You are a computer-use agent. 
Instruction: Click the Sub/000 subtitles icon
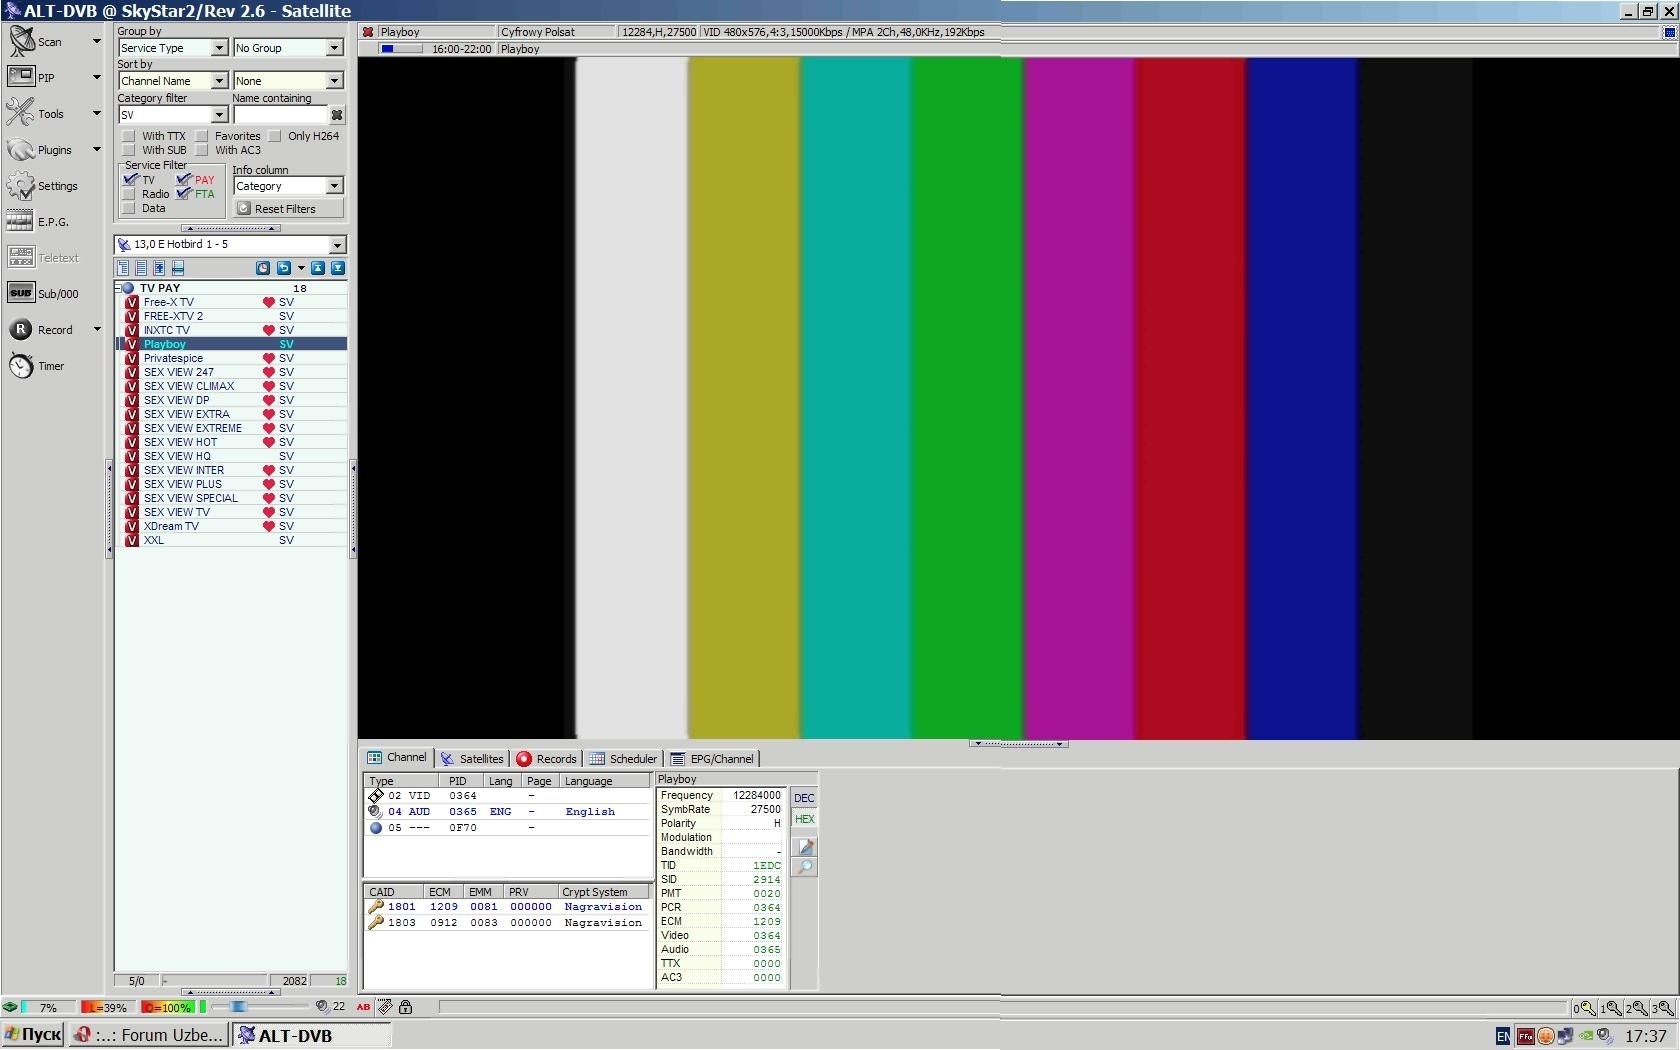[x=22, y=293]
